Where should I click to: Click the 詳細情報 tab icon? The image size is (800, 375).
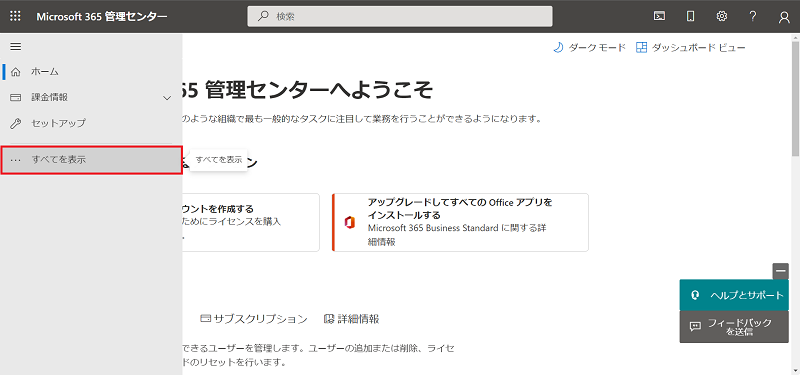tap(329, 319)
